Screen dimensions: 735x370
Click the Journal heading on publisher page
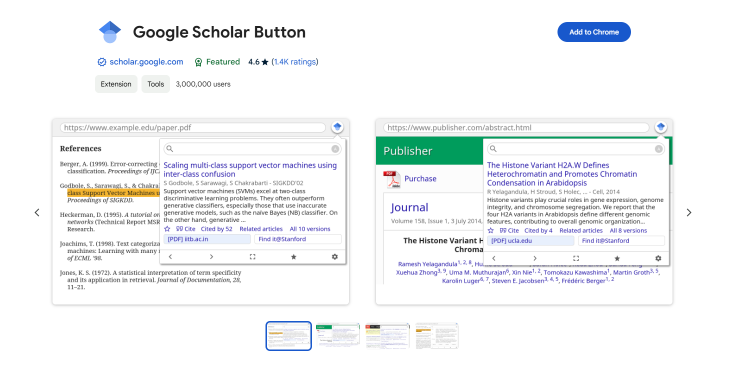(409, 207)
